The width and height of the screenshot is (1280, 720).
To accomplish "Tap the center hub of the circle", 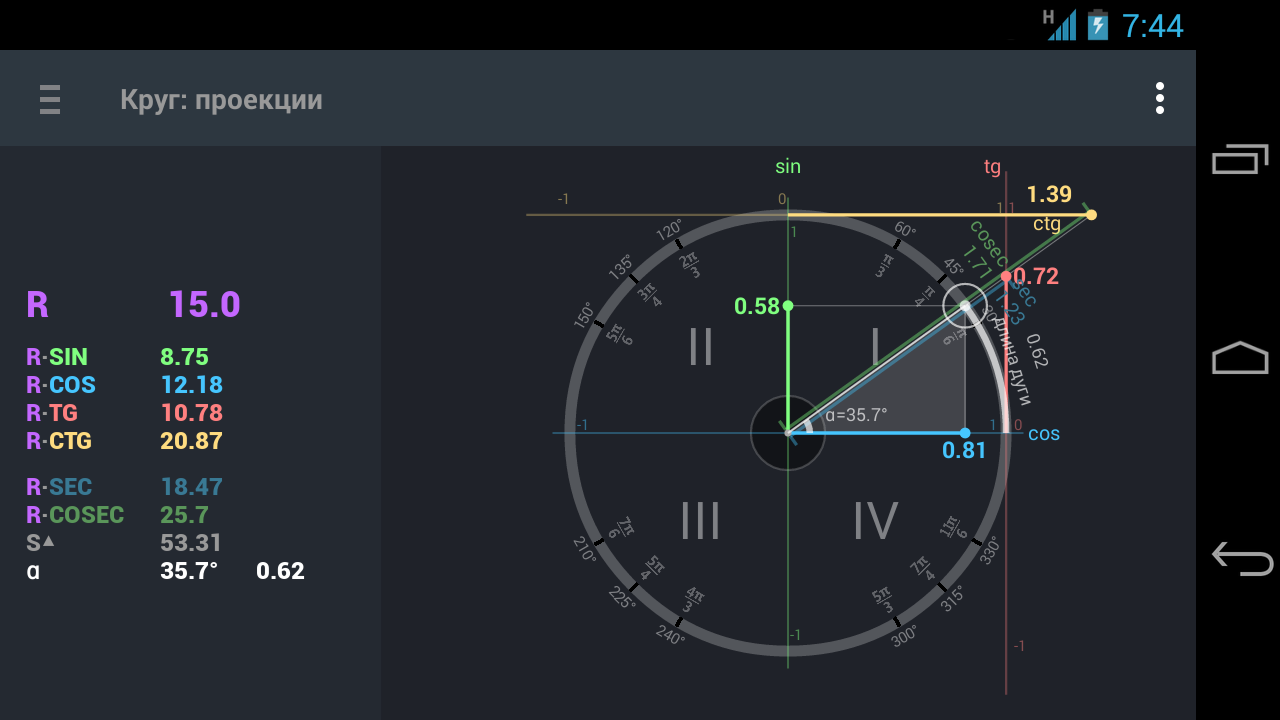I will click(x=788, y=433).
